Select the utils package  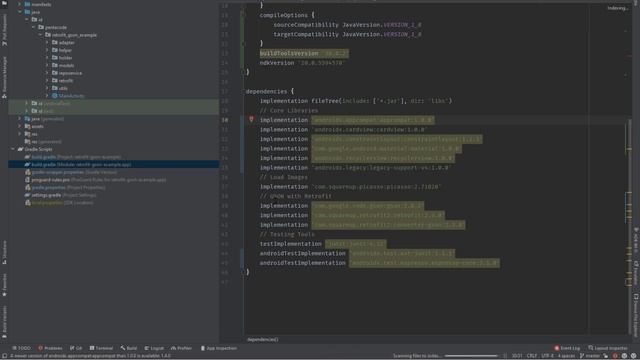(63, 88)
